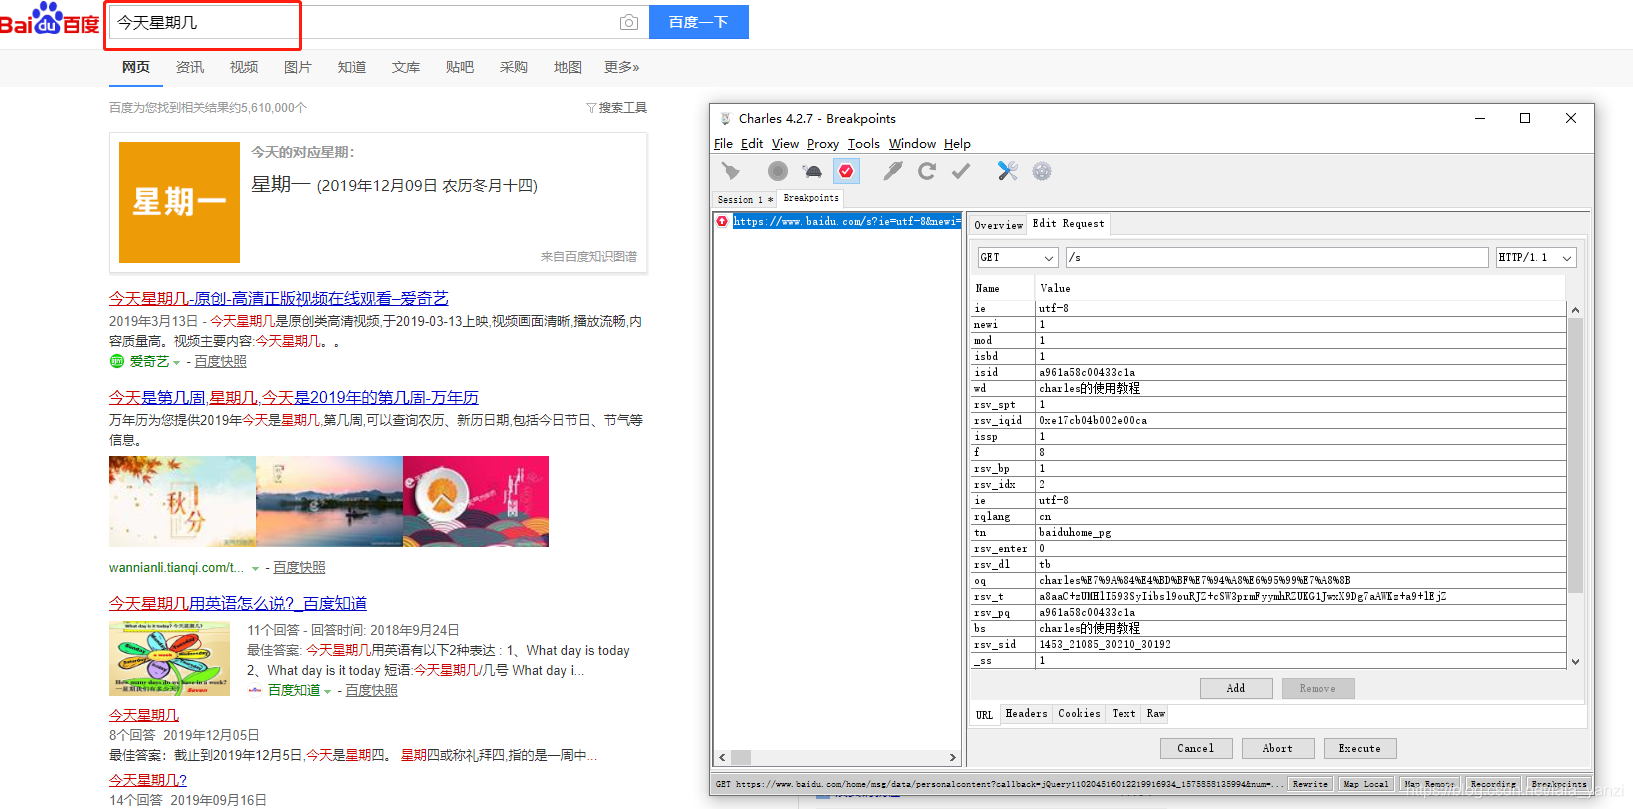Select the Edit Request tab
This screenshot has height=809, width=1633.
coord(1068,224)
